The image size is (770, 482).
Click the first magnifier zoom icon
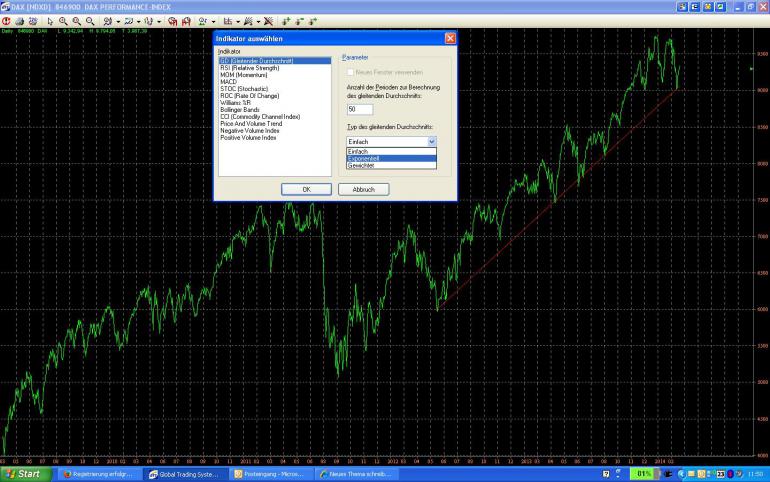pyautogui.click(x=63, y=21)
